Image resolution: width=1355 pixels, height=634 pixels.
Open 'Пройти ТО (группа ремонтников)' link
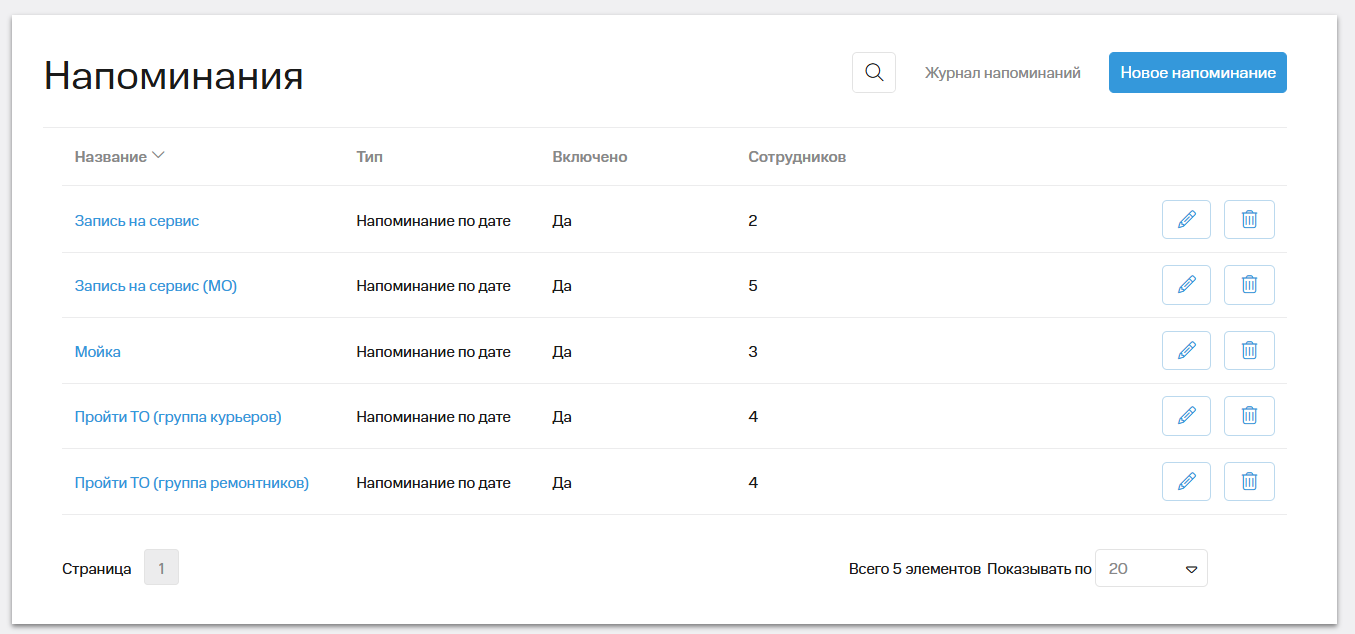click(192, 483)
